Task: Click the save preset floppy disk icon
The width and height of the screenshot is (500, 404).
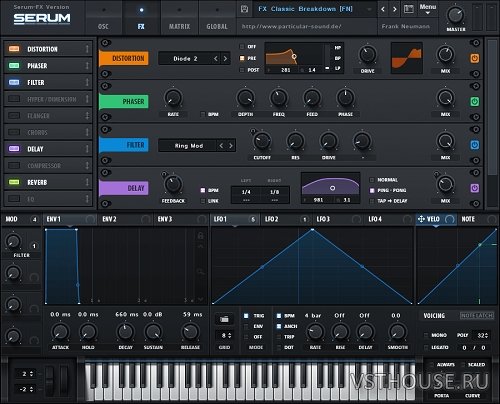Action: click(244, 9)
